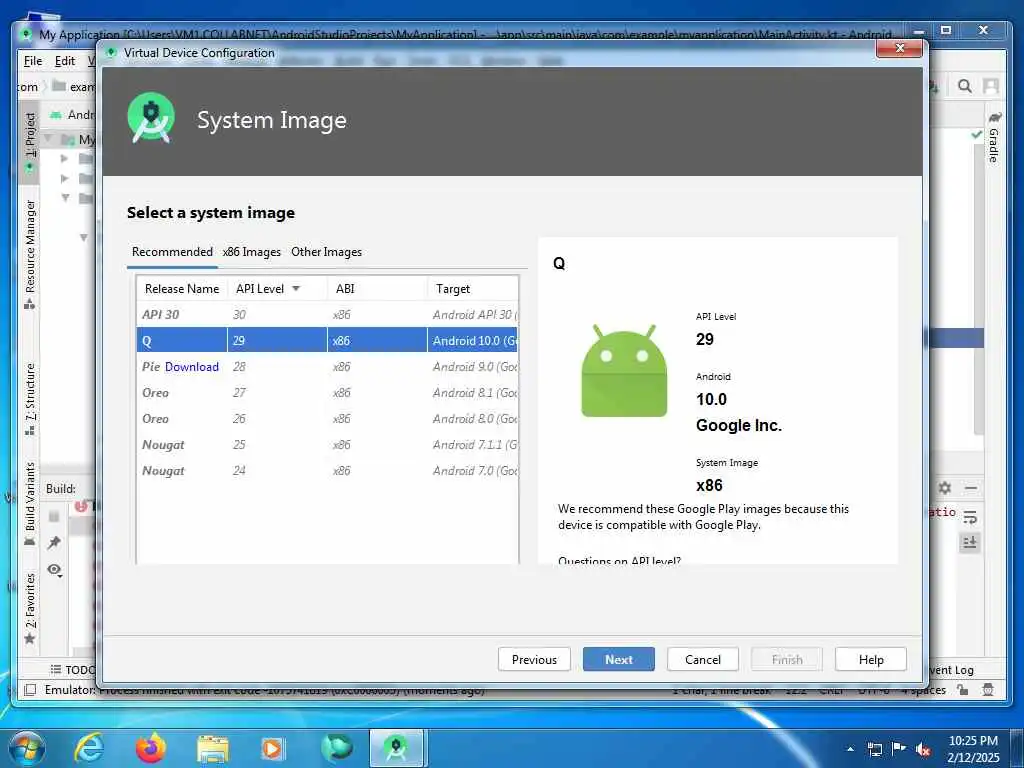This screenshot has width=1024, height=768.
Task: Click the tool window toggle in status bar corner
Action: click(30, 690)
